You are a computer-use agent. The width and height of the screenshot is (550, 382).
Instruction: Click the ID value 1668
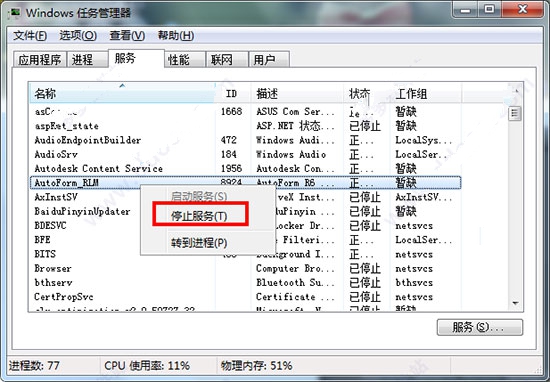pyautogui.click(x=231, y=112)
